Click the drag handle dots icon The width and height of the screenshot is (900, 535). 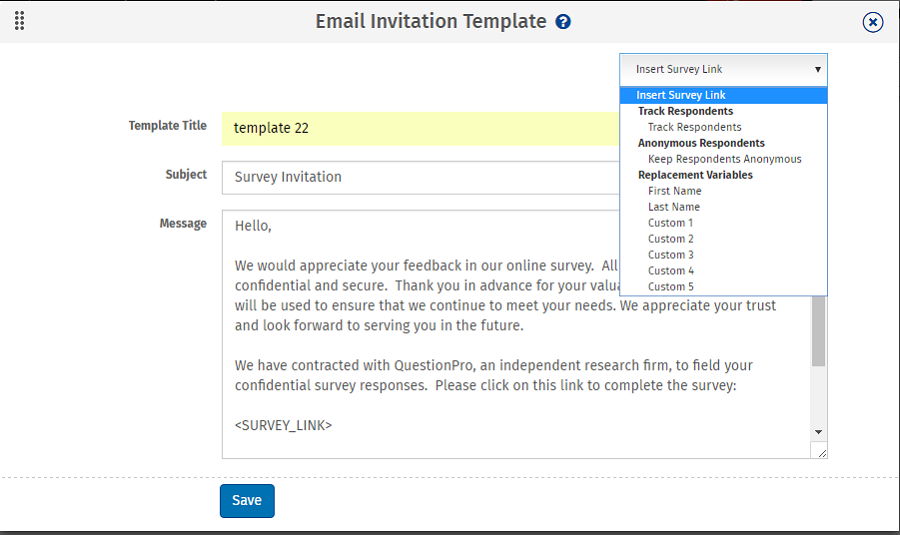20,21
